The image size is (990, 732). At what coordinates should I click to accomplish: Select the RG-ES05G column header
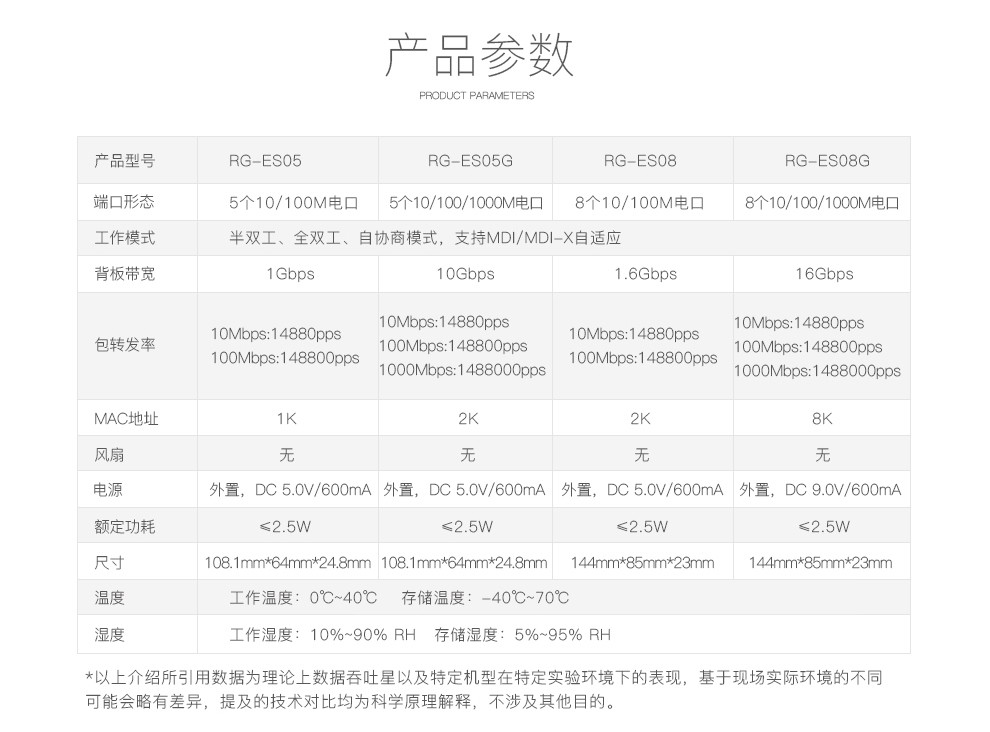469,160
